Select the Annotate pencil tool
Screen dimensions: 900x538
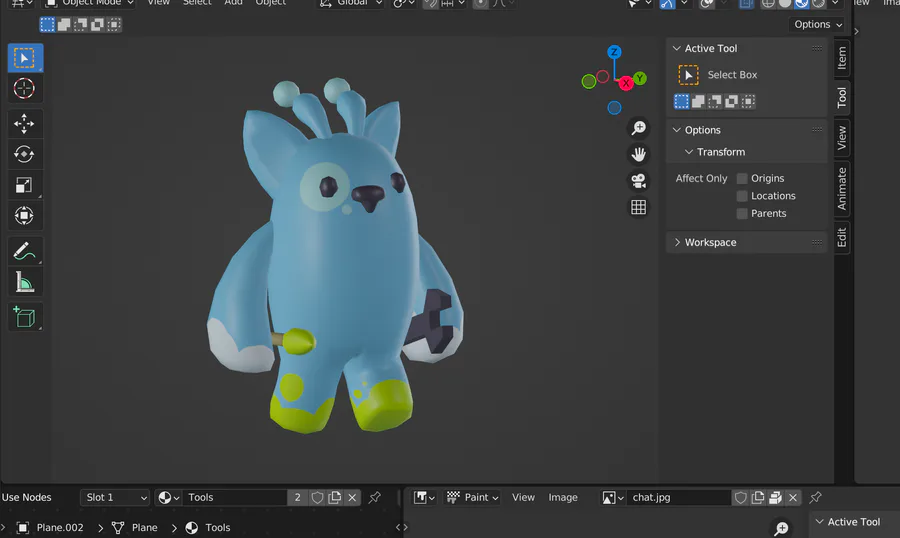coord(25,251)
